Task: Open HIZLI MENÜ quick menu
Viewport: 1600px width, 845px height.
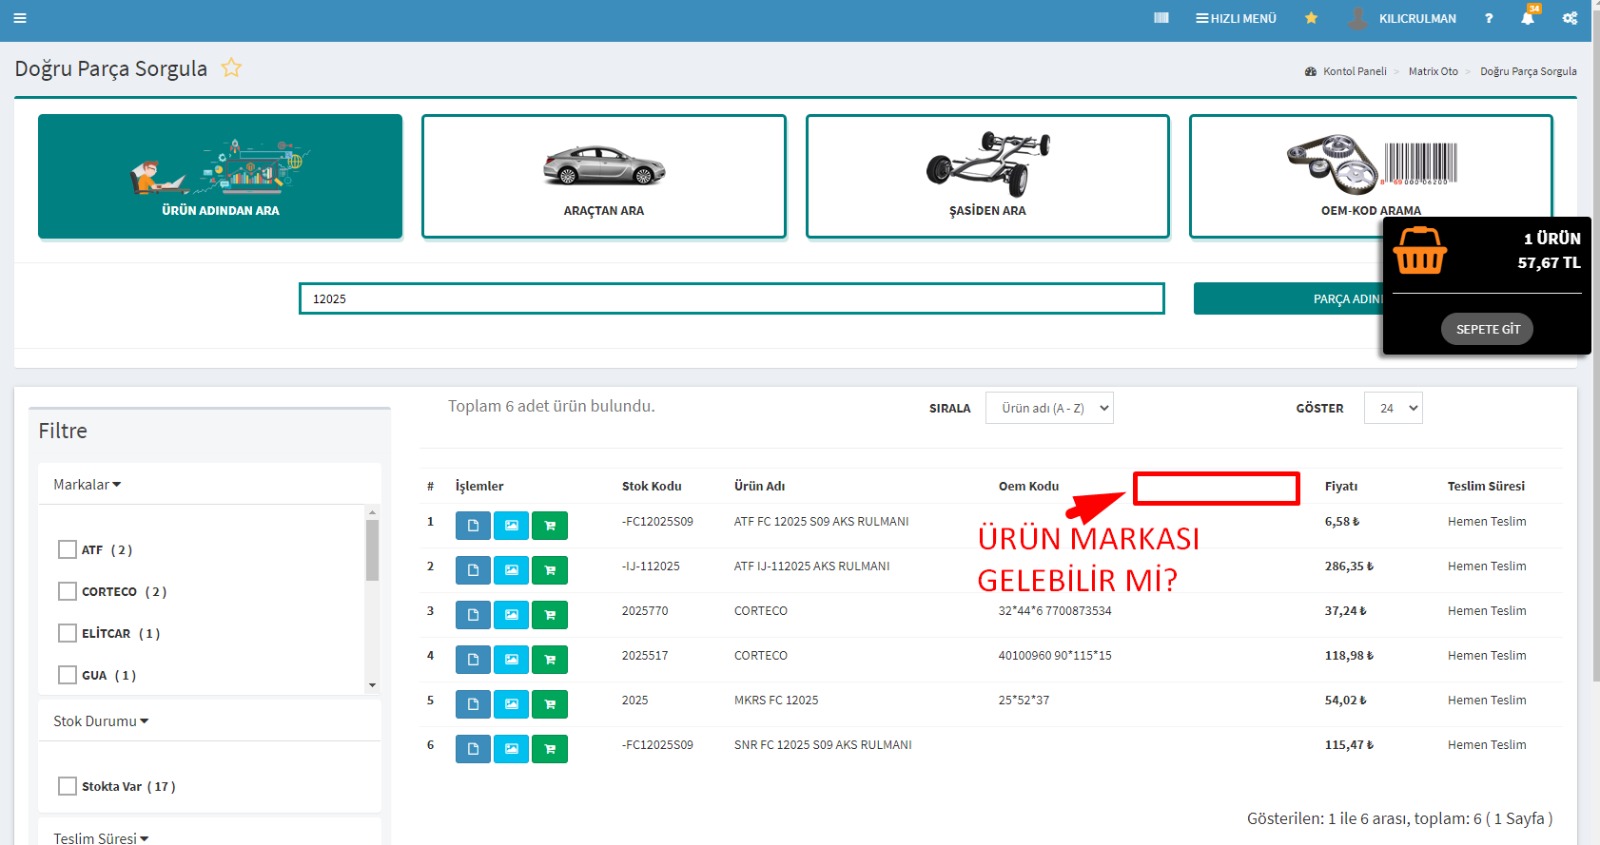Action: (1236, 18)
